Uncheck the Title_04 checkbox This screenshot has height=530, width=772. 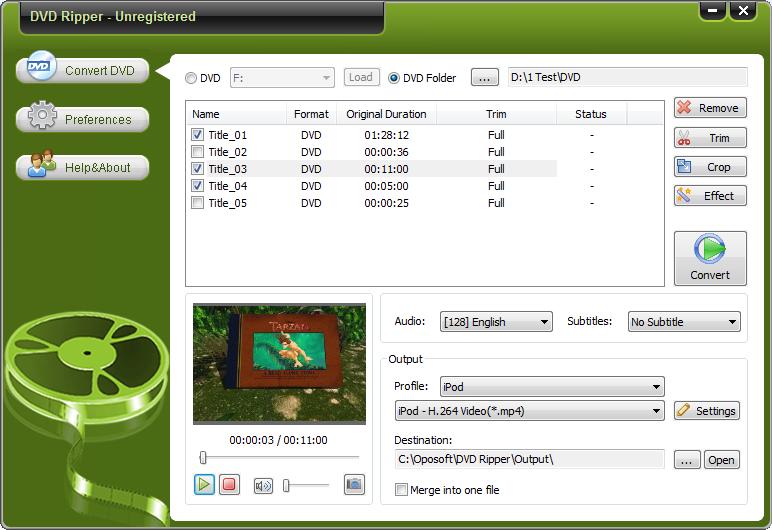coord(197,186)
